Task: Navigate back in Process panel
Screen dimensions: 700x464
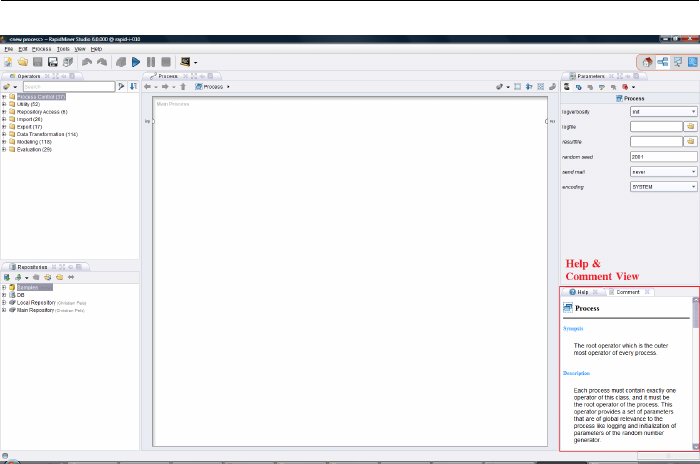Action: (x=147, y=87)
